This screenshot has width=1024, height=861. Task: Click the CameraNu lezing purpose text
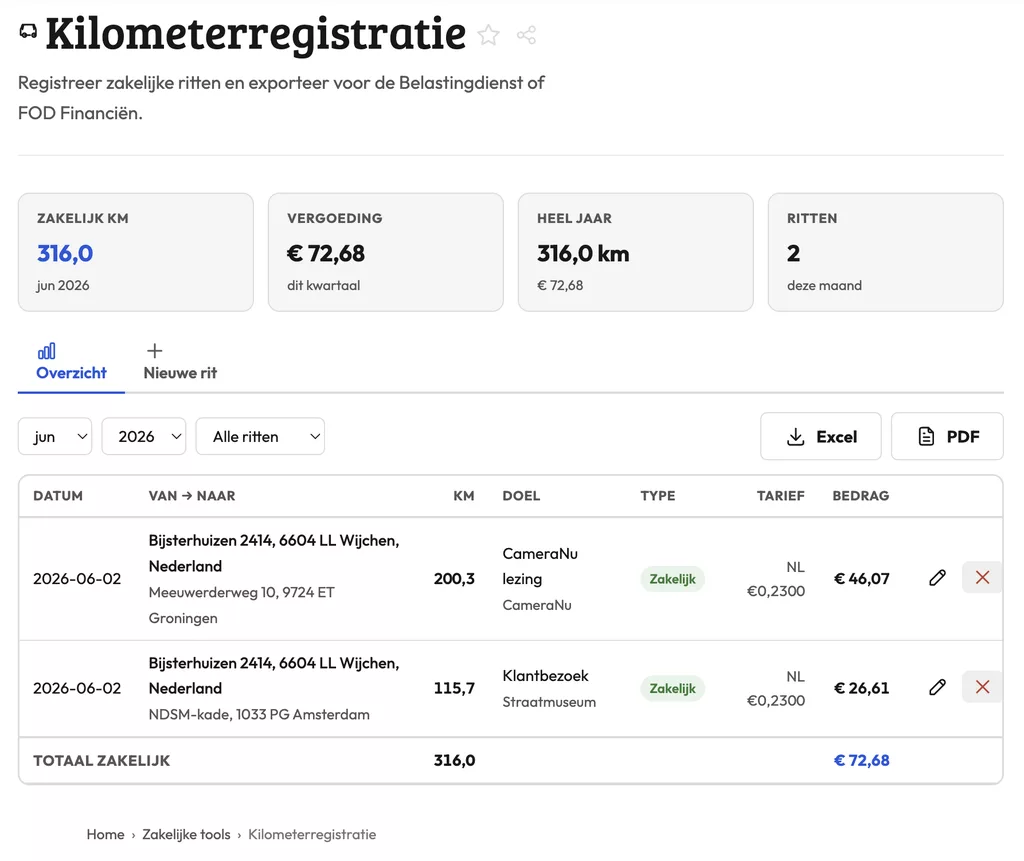540,566
